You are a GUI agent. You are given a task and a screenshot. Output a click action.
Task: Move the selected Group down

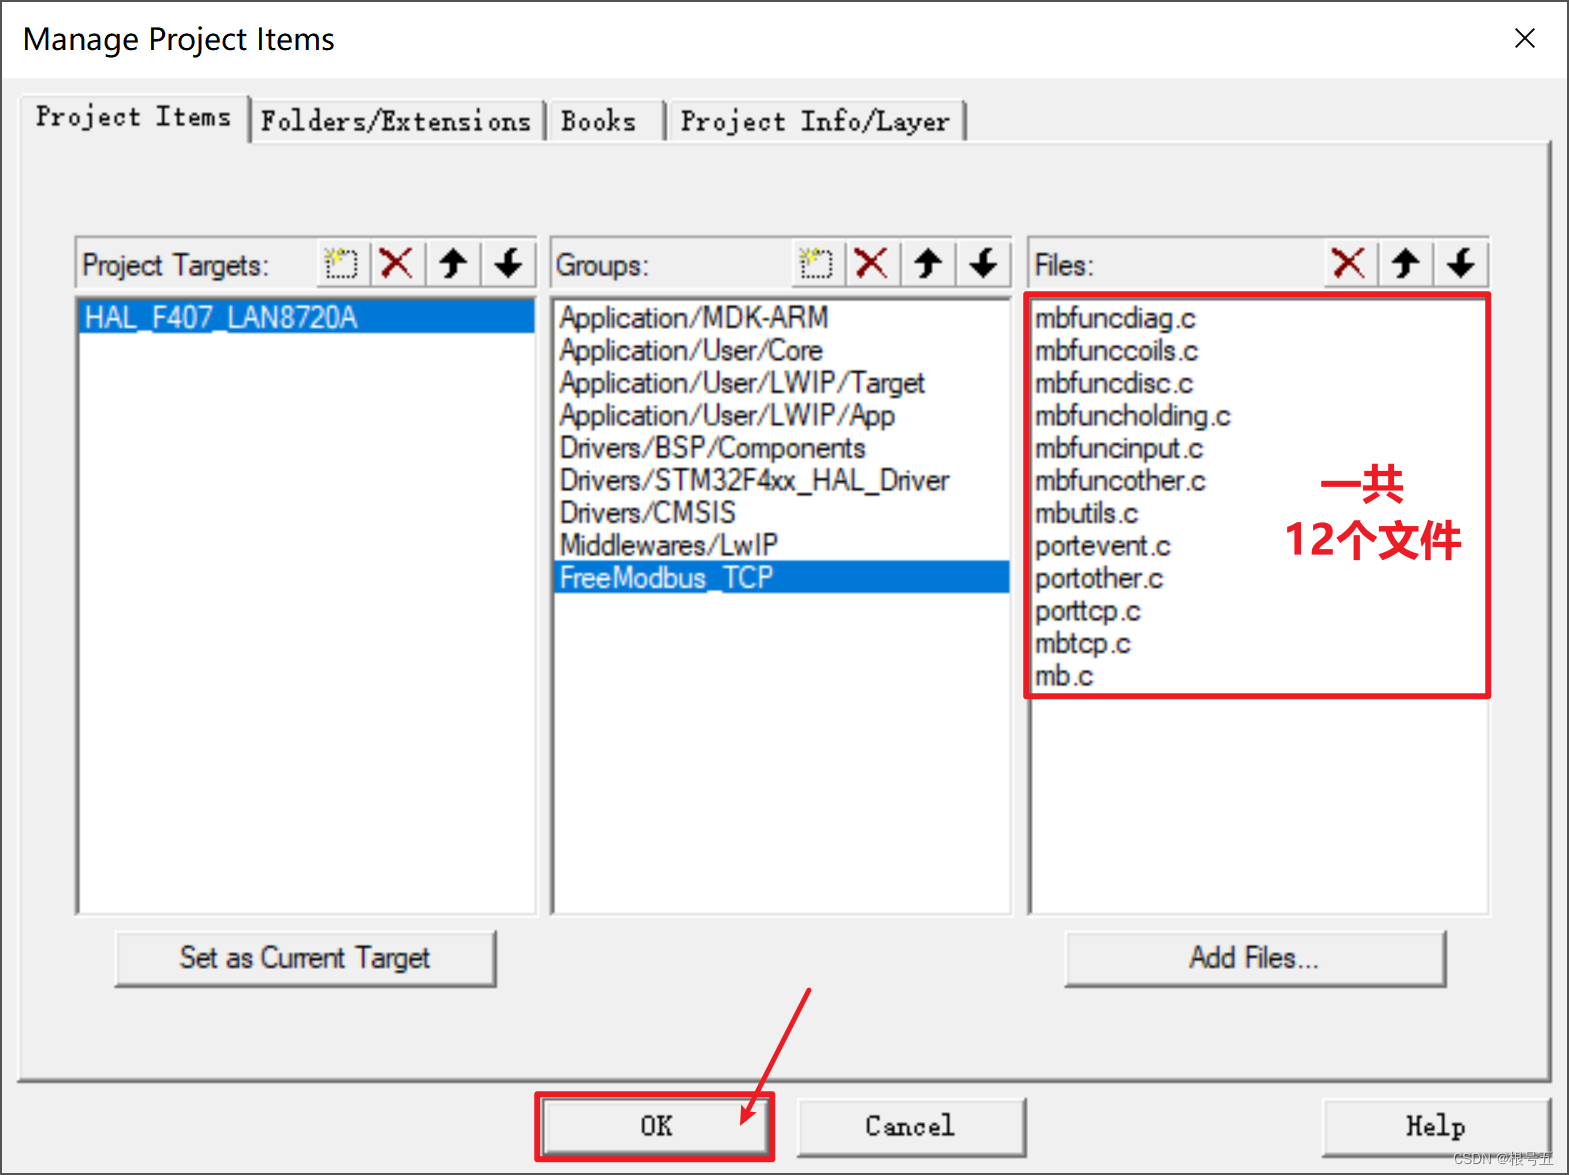(x=984, y=264)
